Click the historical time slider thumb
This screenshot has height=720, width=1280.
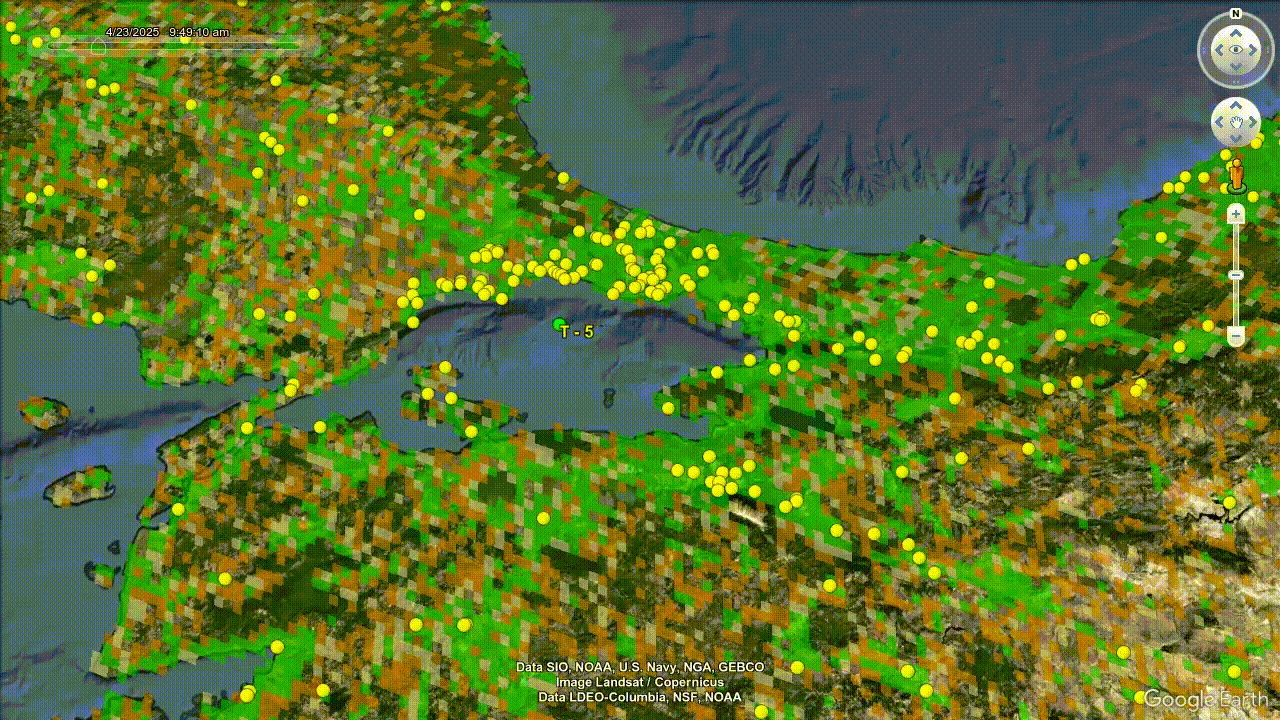point(98,45)
